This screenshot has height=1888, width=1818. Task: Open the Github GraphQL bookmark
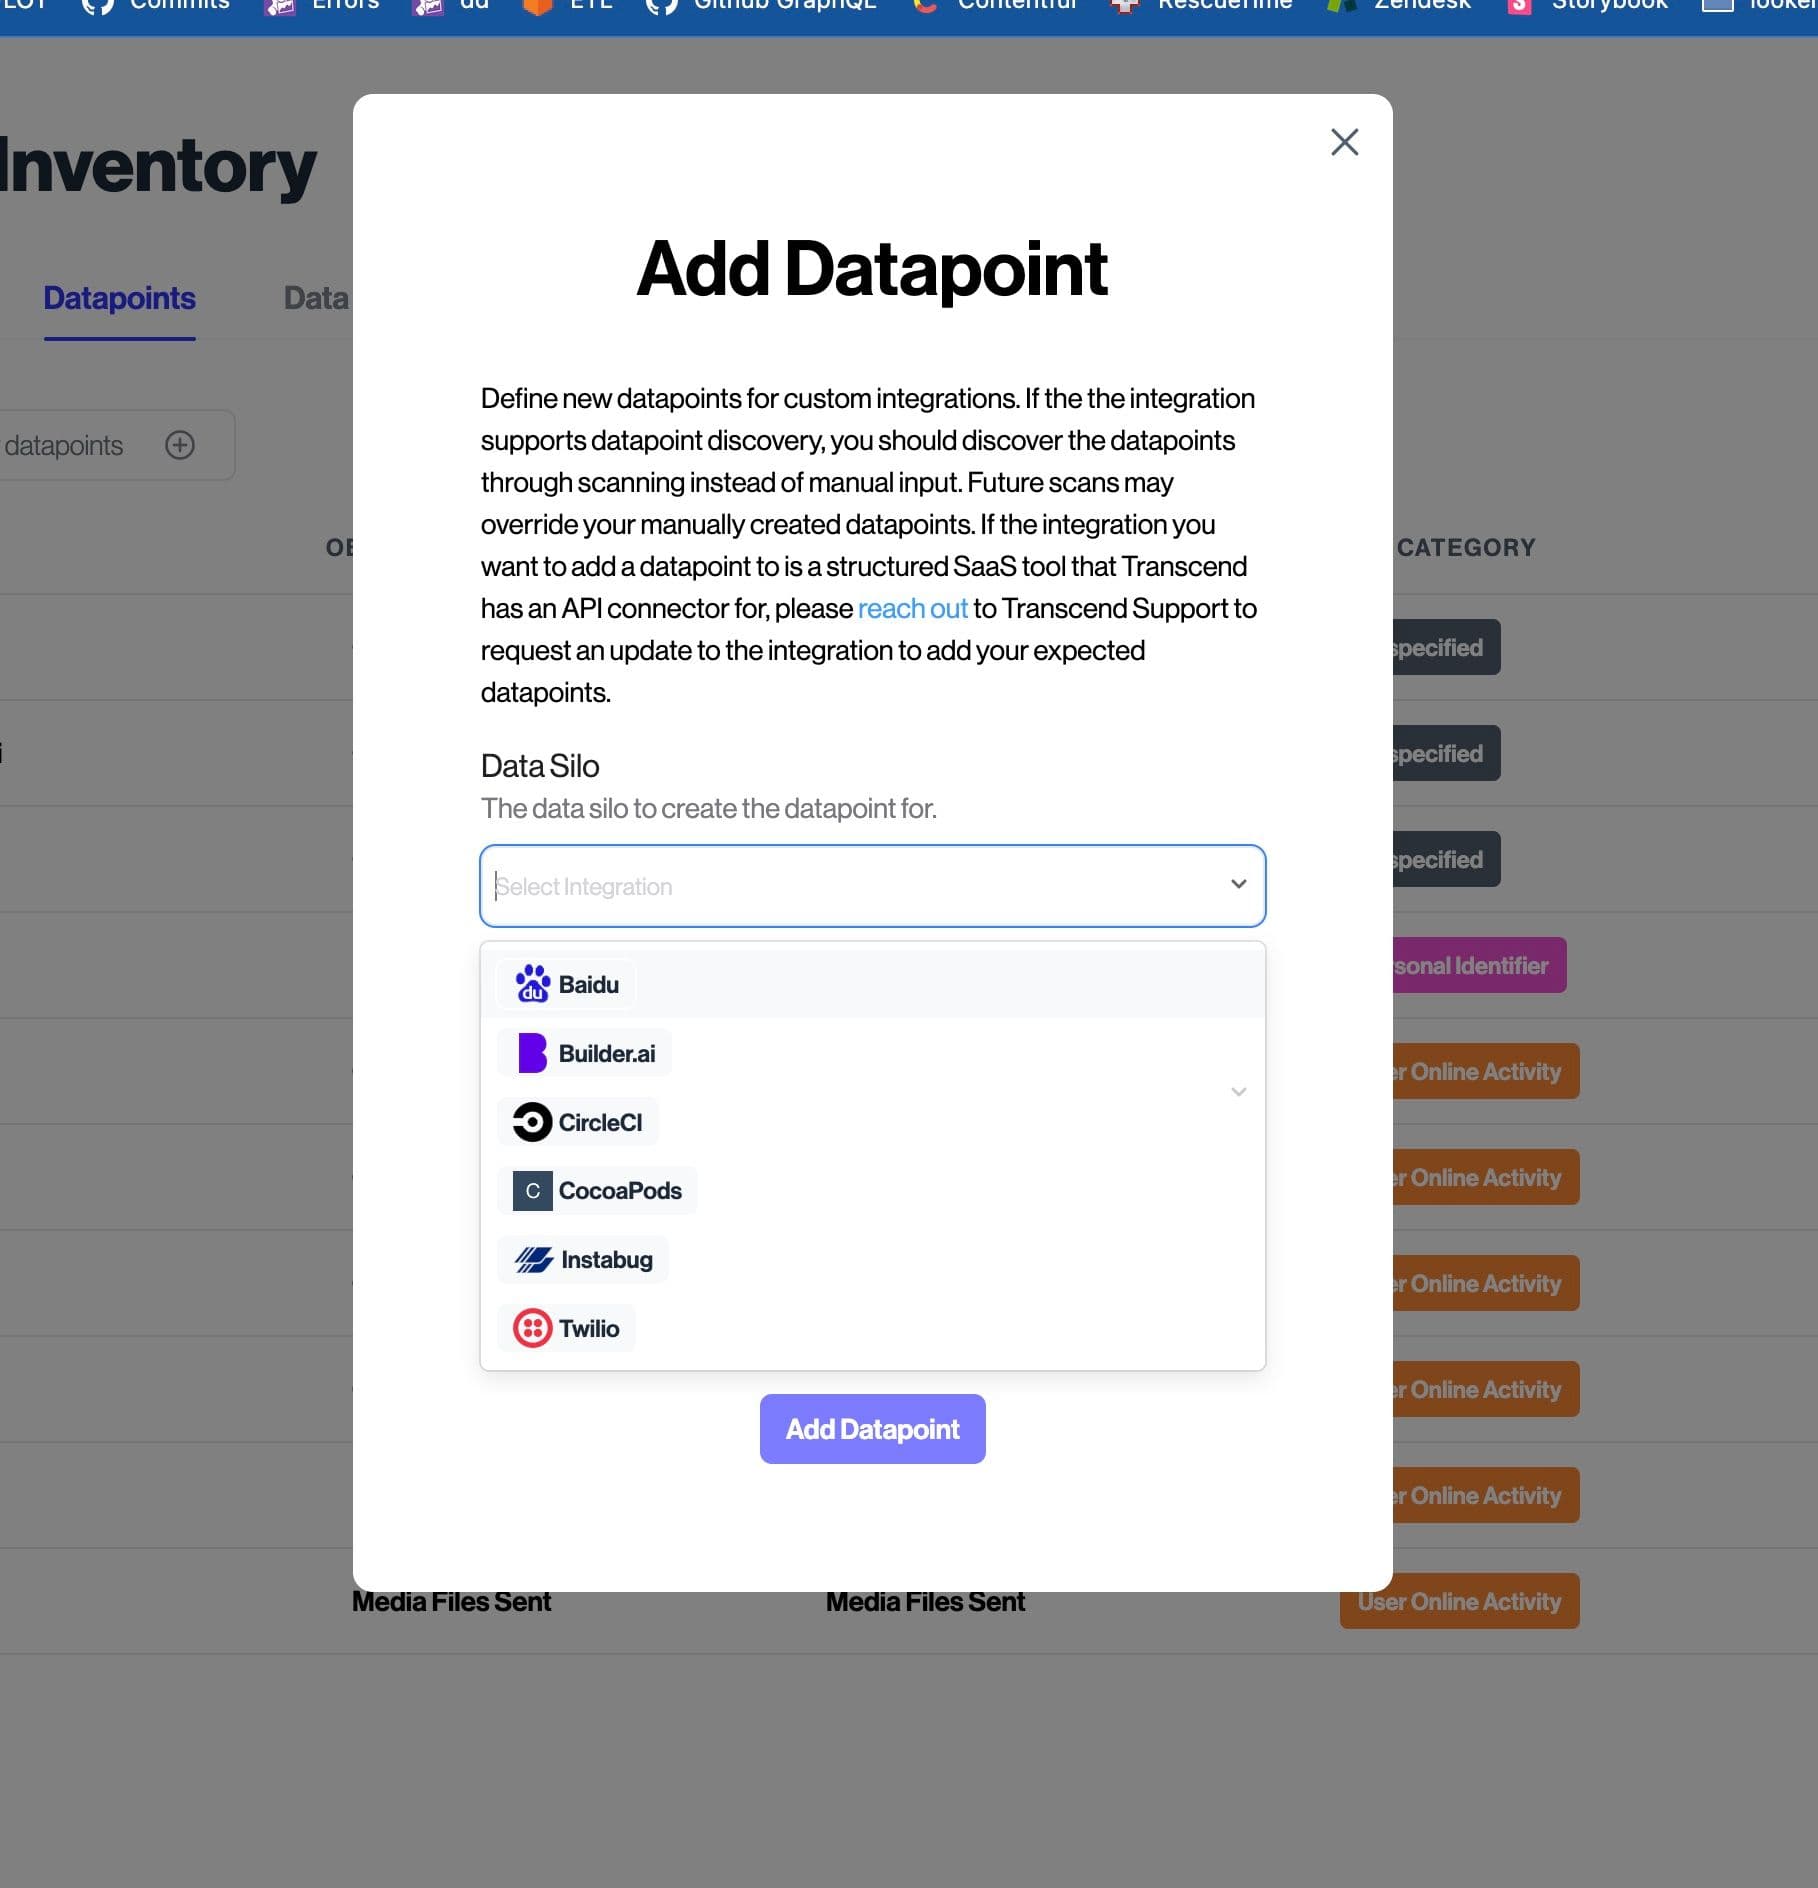click(x=784, y=6)
